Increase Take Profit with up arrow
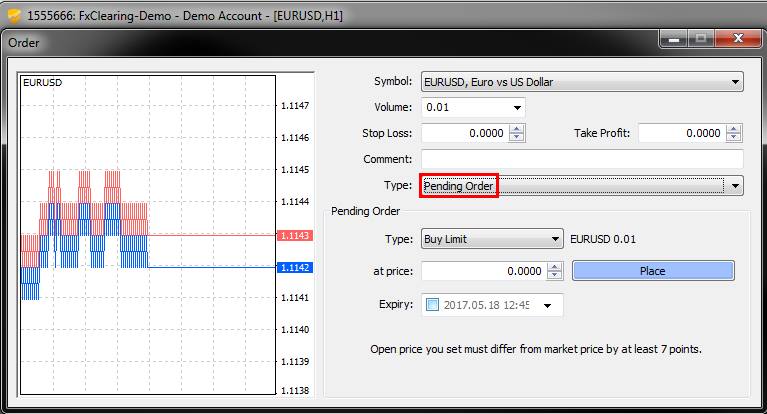The image size is (767, 414). (735, 129)
